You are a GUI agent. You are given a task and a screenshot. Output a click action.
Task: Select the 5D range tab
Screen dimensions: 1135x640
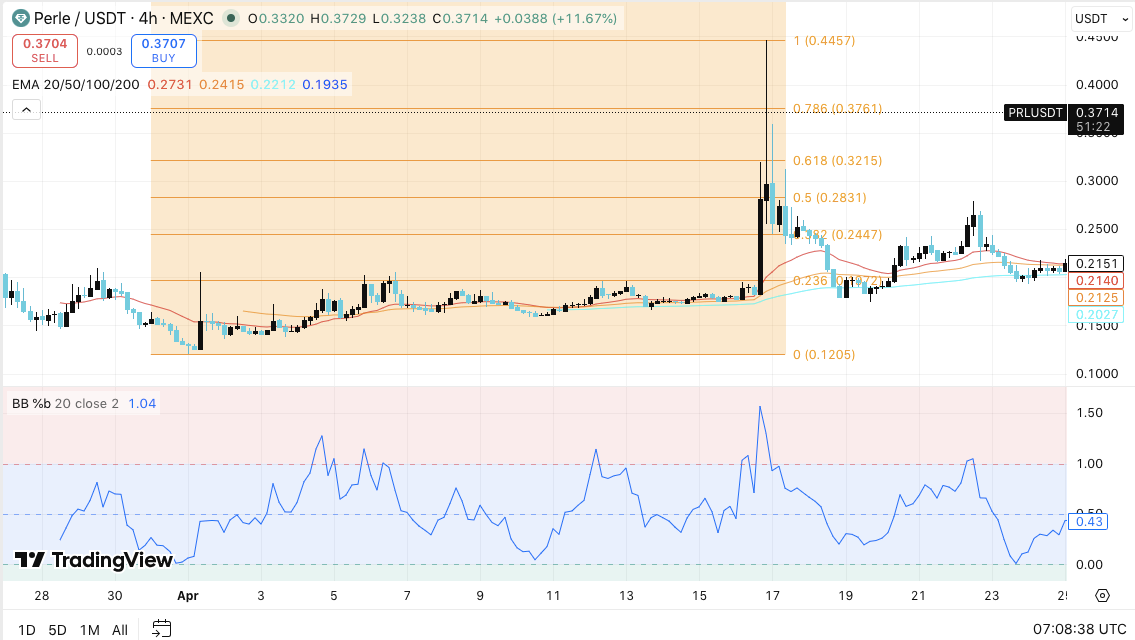pyautogui.click(x=56, y=630)
